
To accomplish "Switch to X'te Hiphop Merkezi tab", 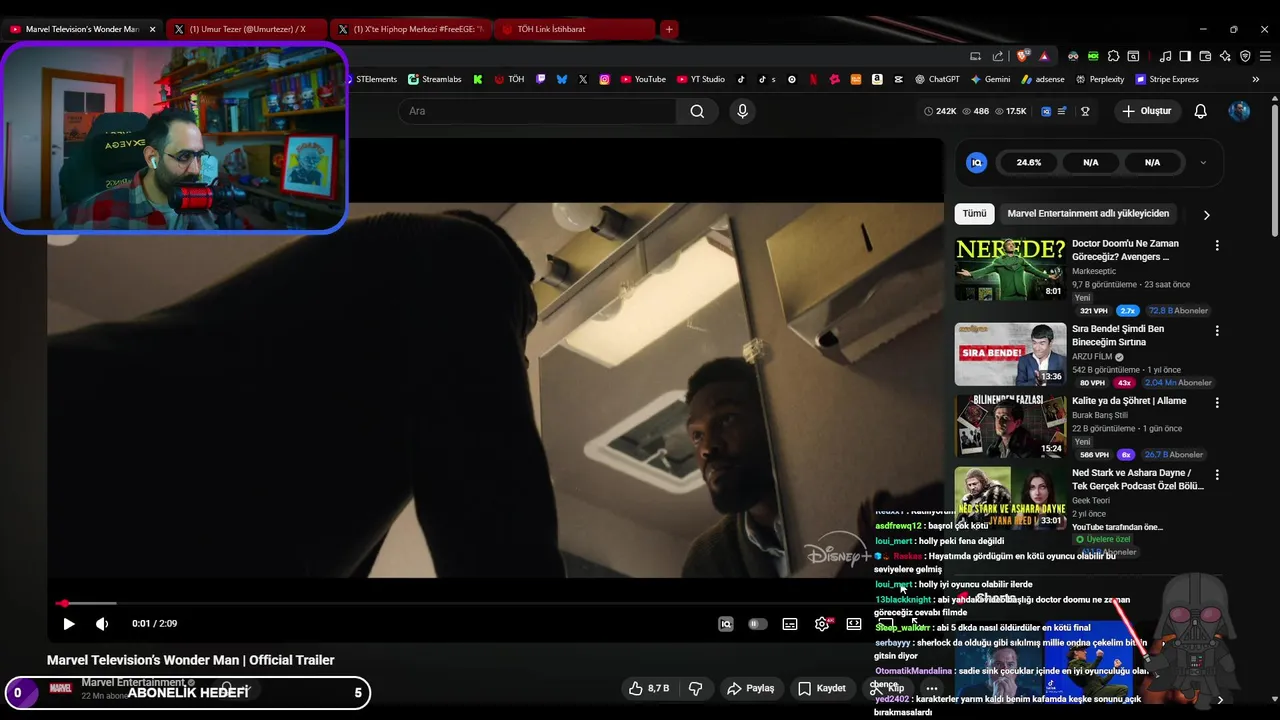I will point(410,29).
